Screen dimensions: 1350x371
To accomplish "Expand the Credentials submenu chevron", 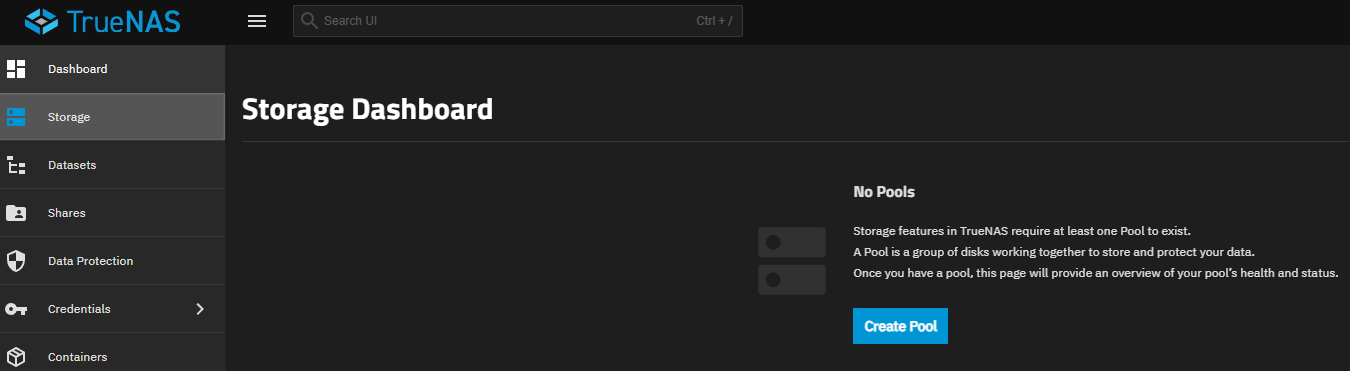I will [x=200, y=309].
